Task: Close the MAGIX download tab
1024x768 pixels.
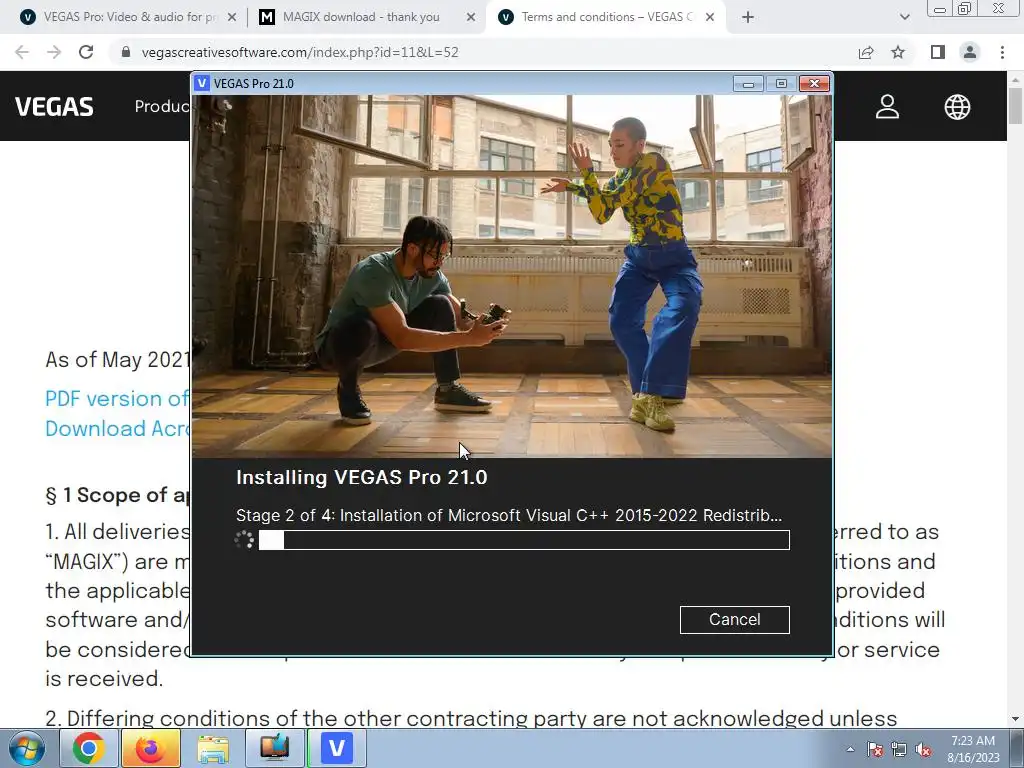Action: point(471,18)
